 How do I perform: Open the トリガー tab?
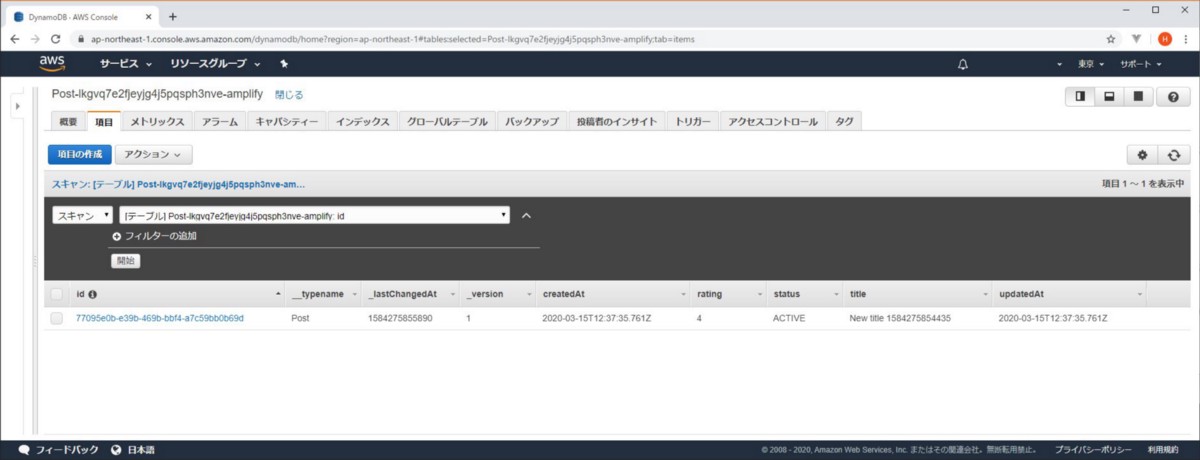pos(692,122)
